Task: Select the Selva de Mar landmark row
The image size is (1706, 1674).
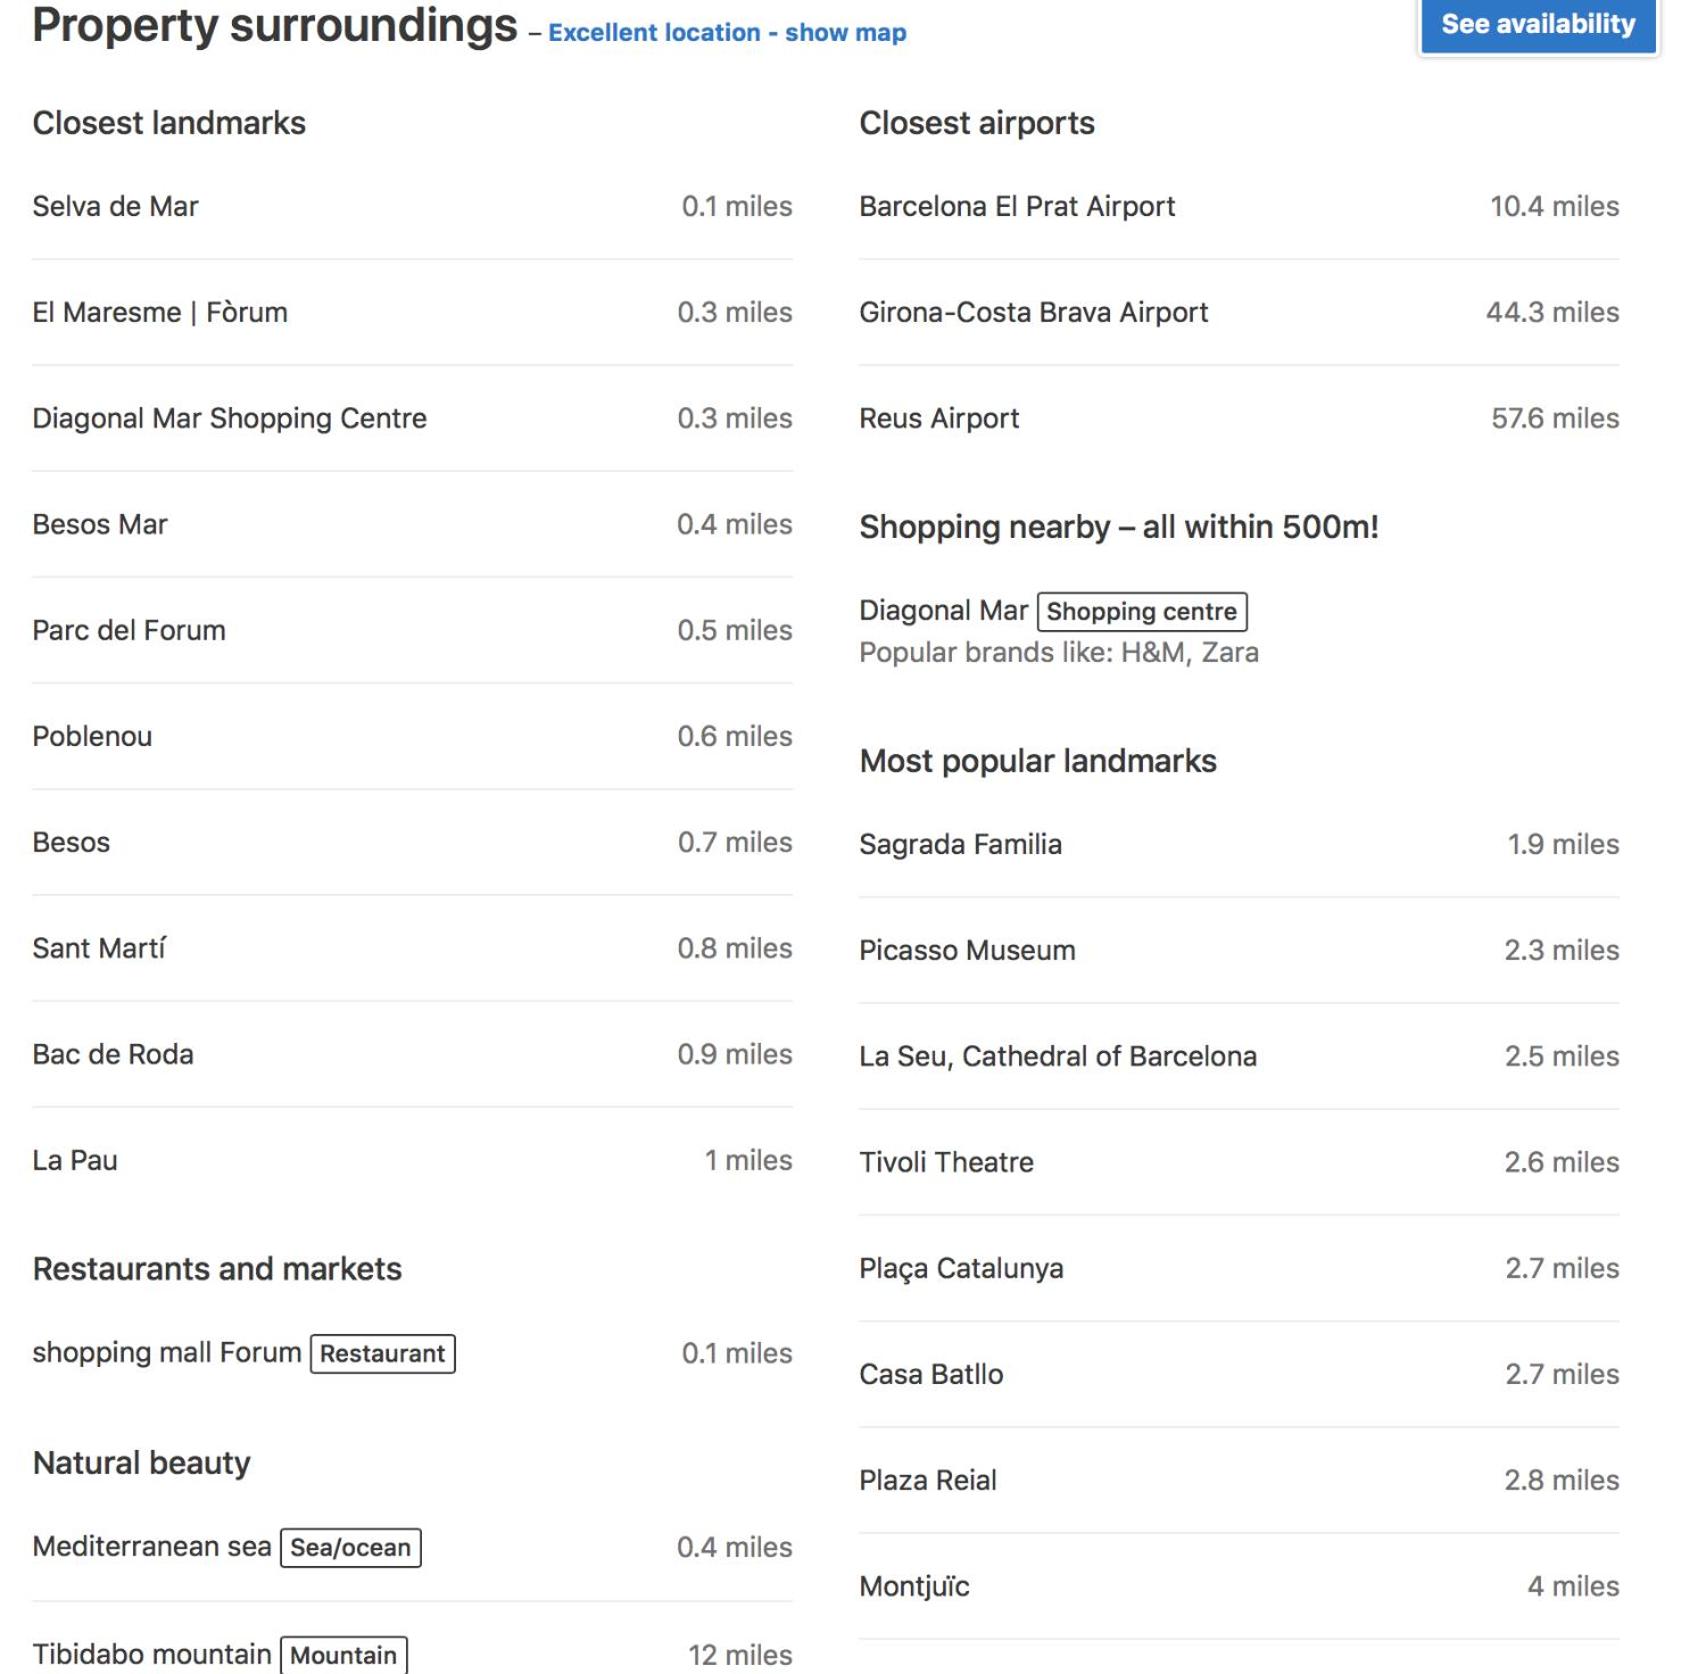Action: click(412, 206)
